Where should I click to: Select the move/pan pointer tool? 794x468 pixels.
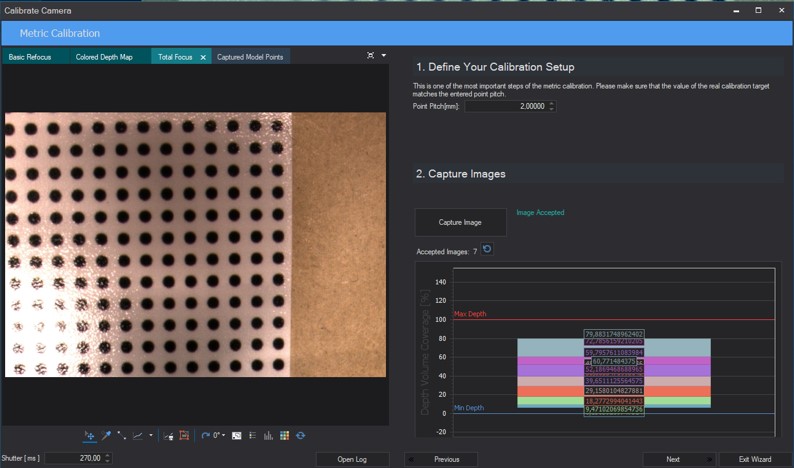tap(89, 436)
